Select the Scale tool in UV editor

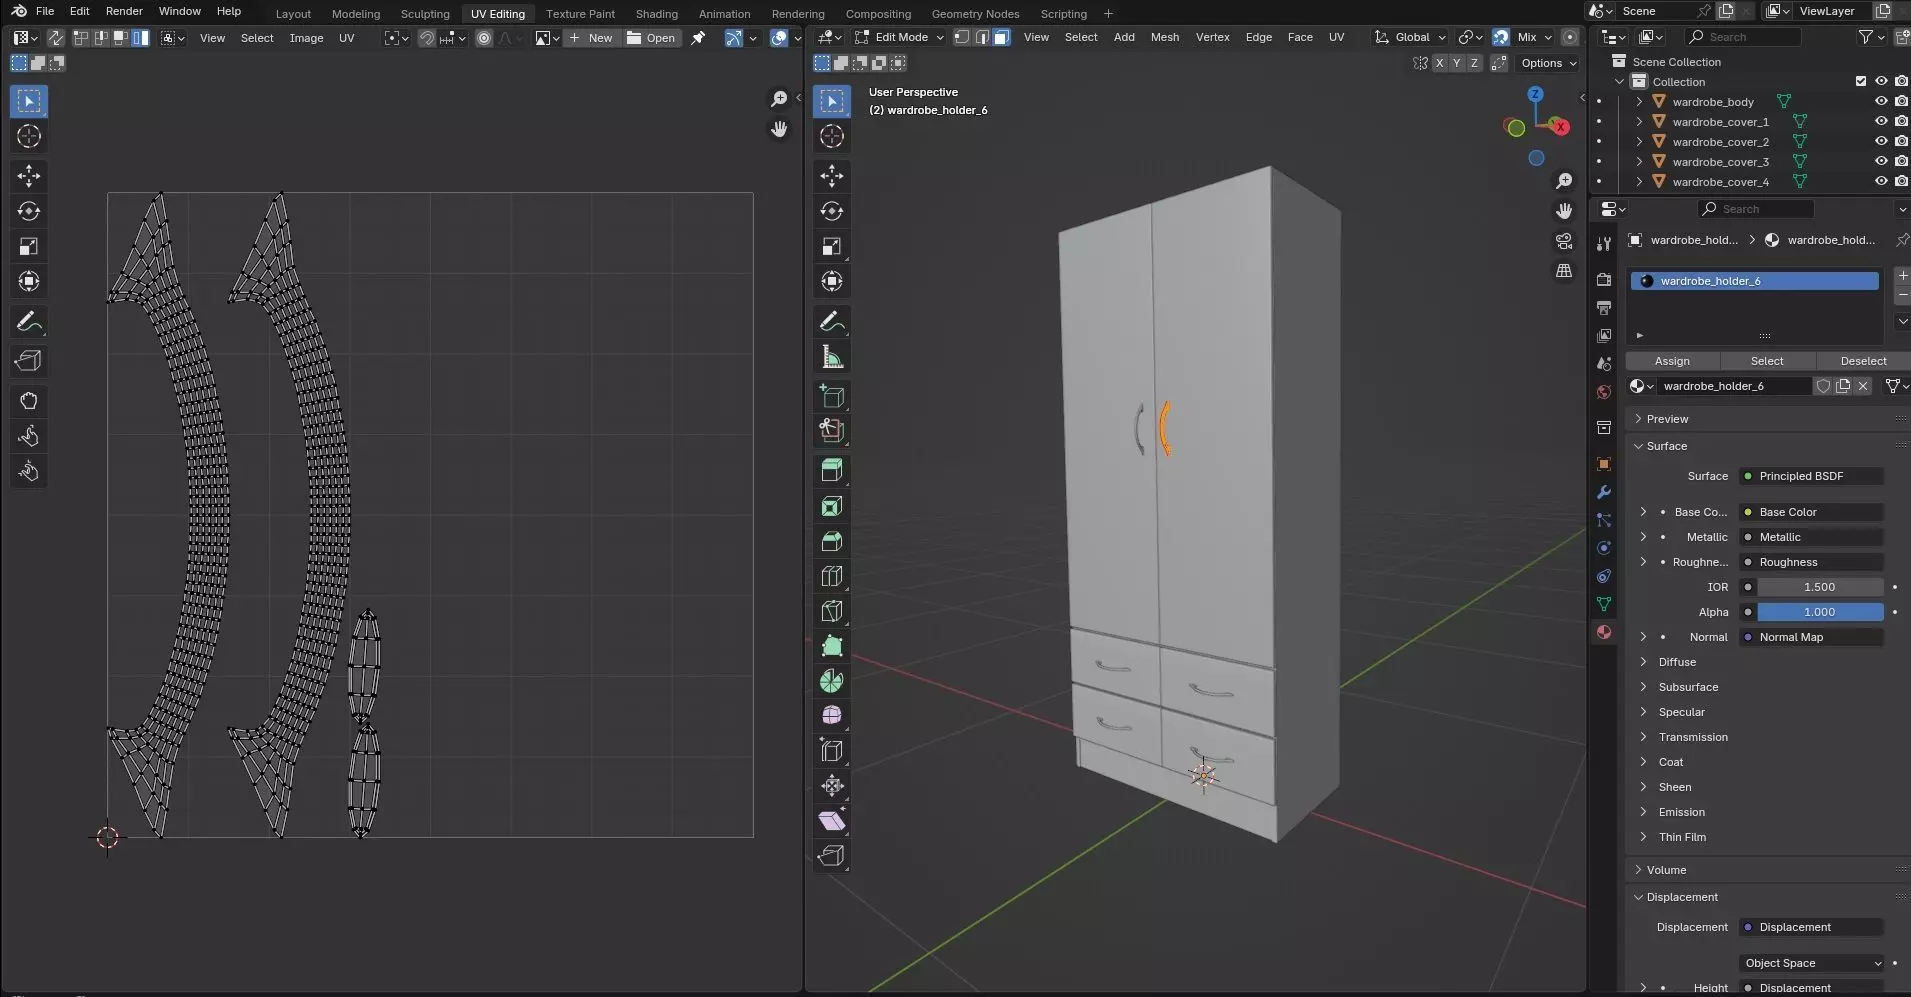pos(29,246)
